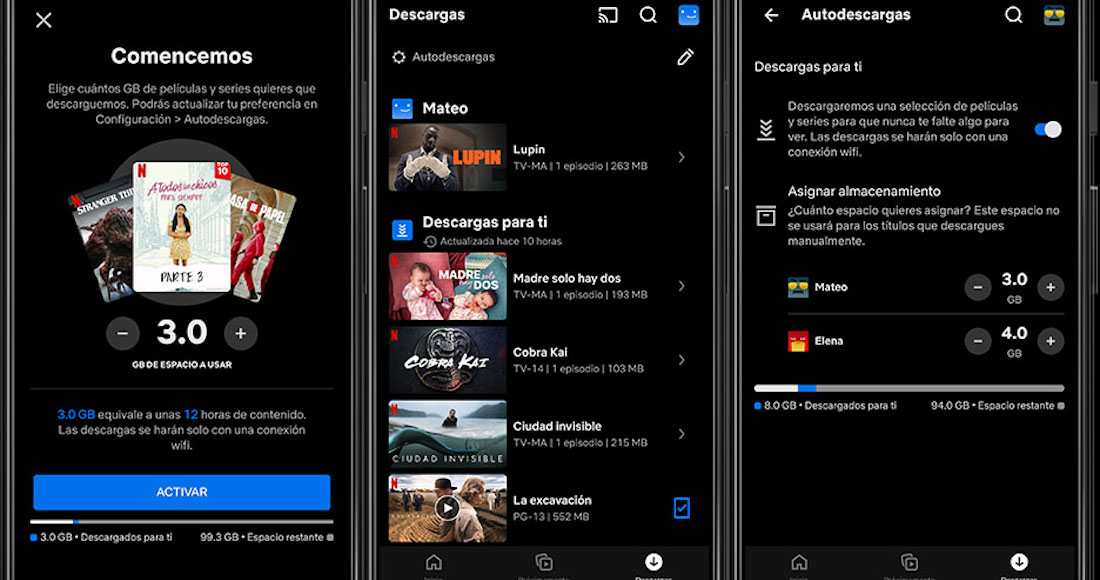Viewport: 1100px width, 580px height.
Task: Increase Elena's storage allocation
Action: (x=1049, y=341)
